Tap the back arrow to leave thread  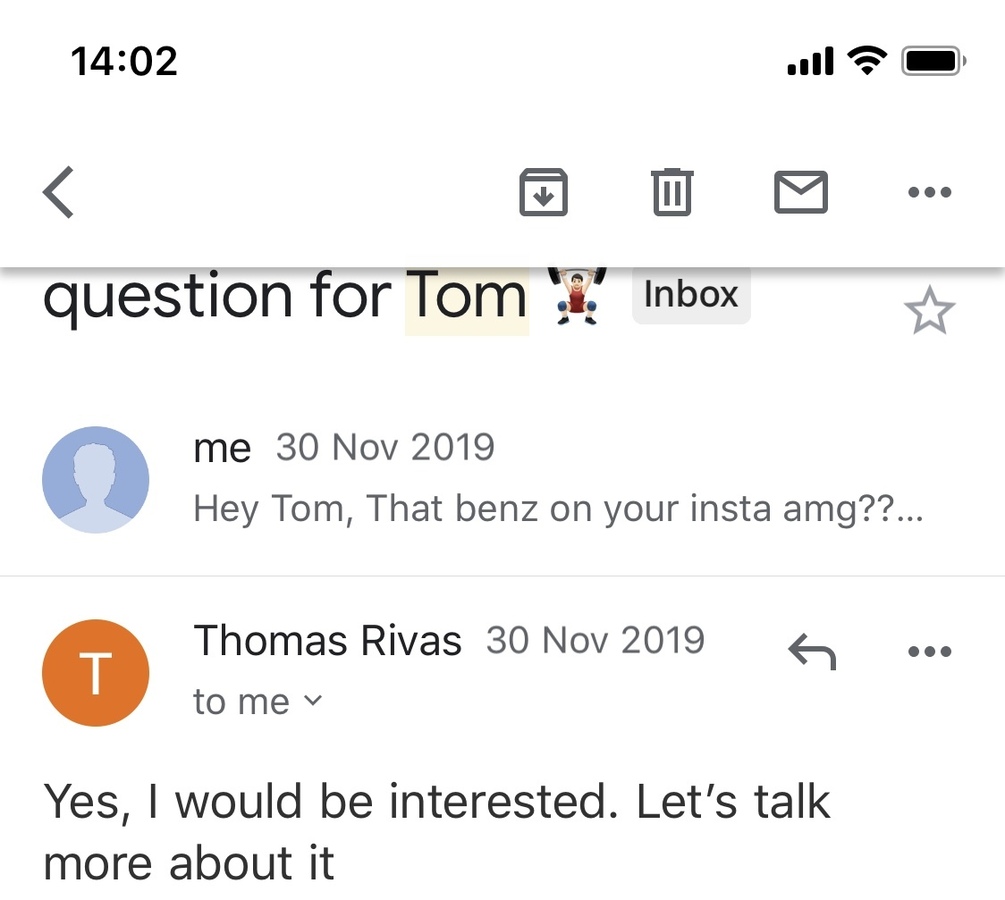(60, 192)
